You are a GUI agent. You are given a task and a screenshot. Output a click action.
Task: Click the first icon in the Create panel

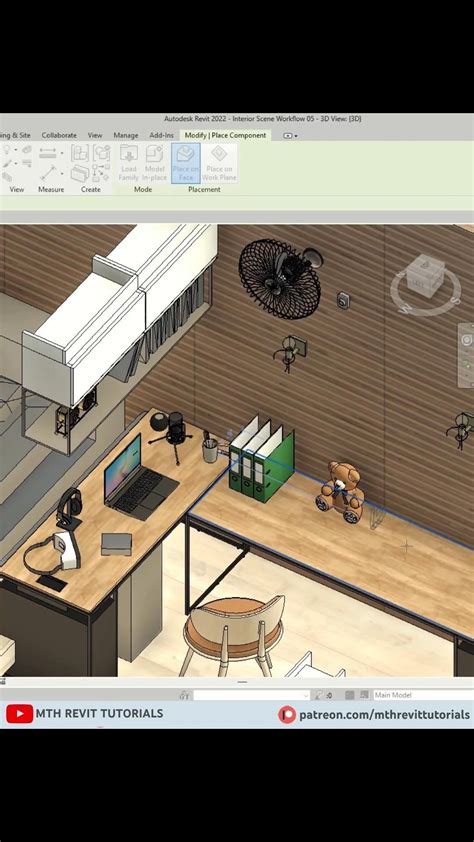[80, 153]
